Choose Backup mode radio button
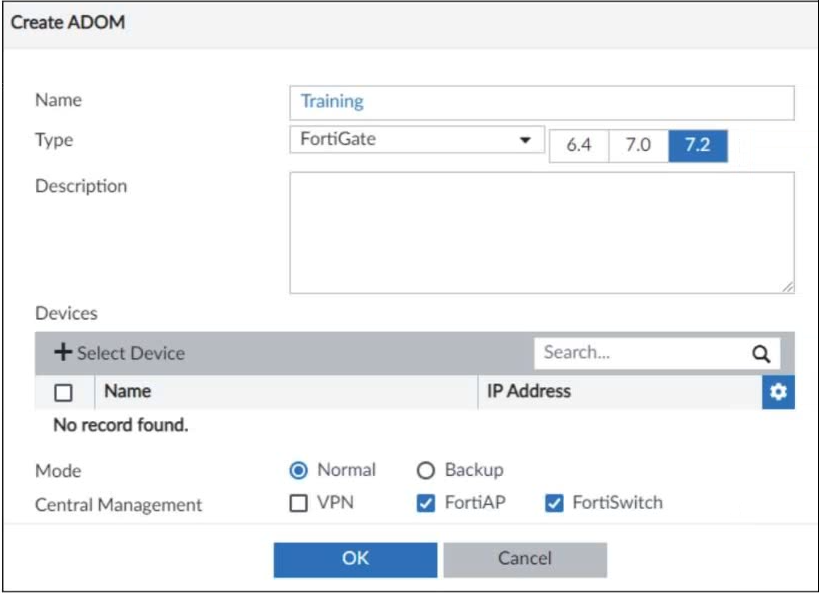This screenshot has height=593, width=820. point(426,470)
